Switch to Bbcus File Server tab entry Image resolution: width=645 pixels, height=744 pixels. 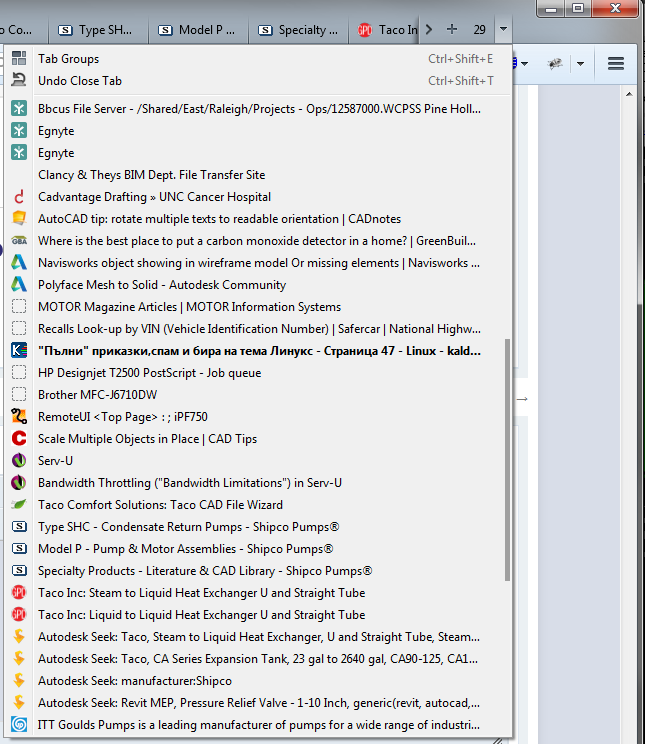click(258, 109)
